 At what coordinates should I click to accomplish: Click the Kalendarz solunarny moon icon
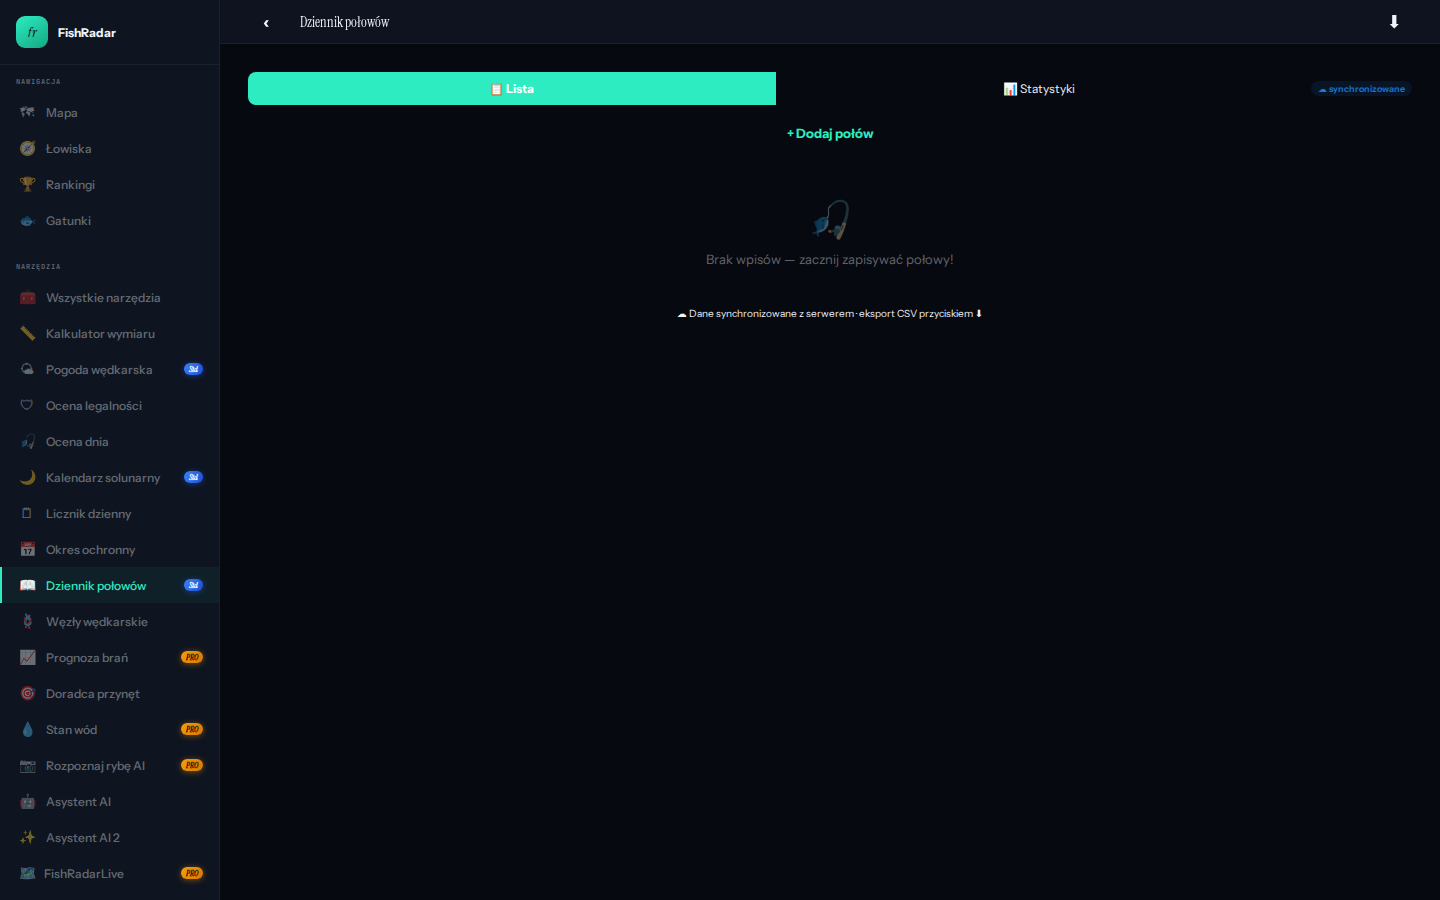pyautogui.click(x=28, y=478)
